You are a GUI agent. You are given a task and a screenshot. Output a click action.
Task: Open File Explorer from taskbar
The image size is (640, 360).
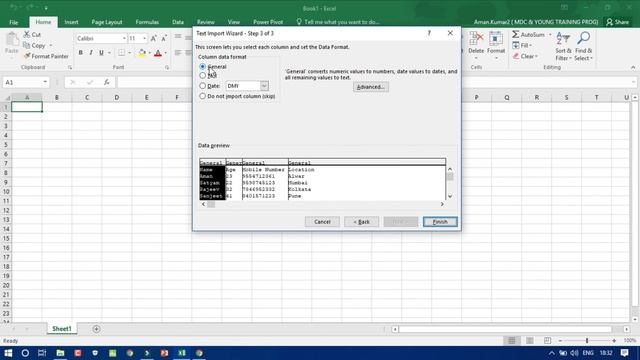coord(60,353)
